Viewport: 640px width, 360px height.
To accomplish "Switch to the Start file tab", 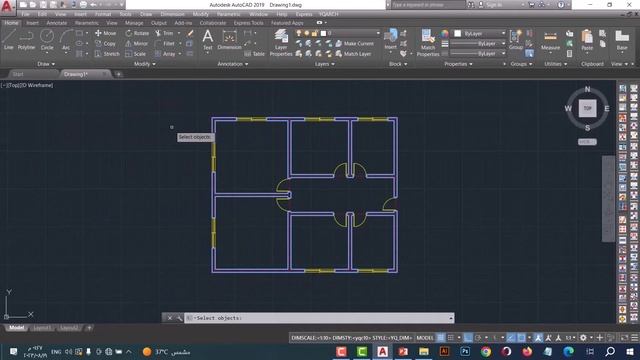I will click(x=18, y=74).
